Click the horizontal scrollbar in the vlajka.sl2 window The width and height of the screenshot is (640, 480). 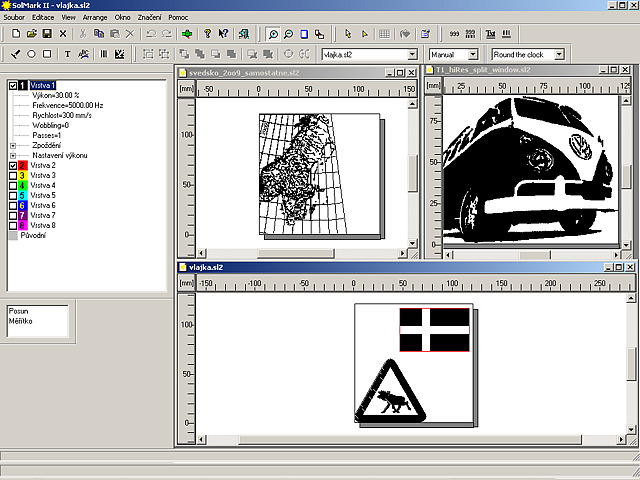coord(410,440)
